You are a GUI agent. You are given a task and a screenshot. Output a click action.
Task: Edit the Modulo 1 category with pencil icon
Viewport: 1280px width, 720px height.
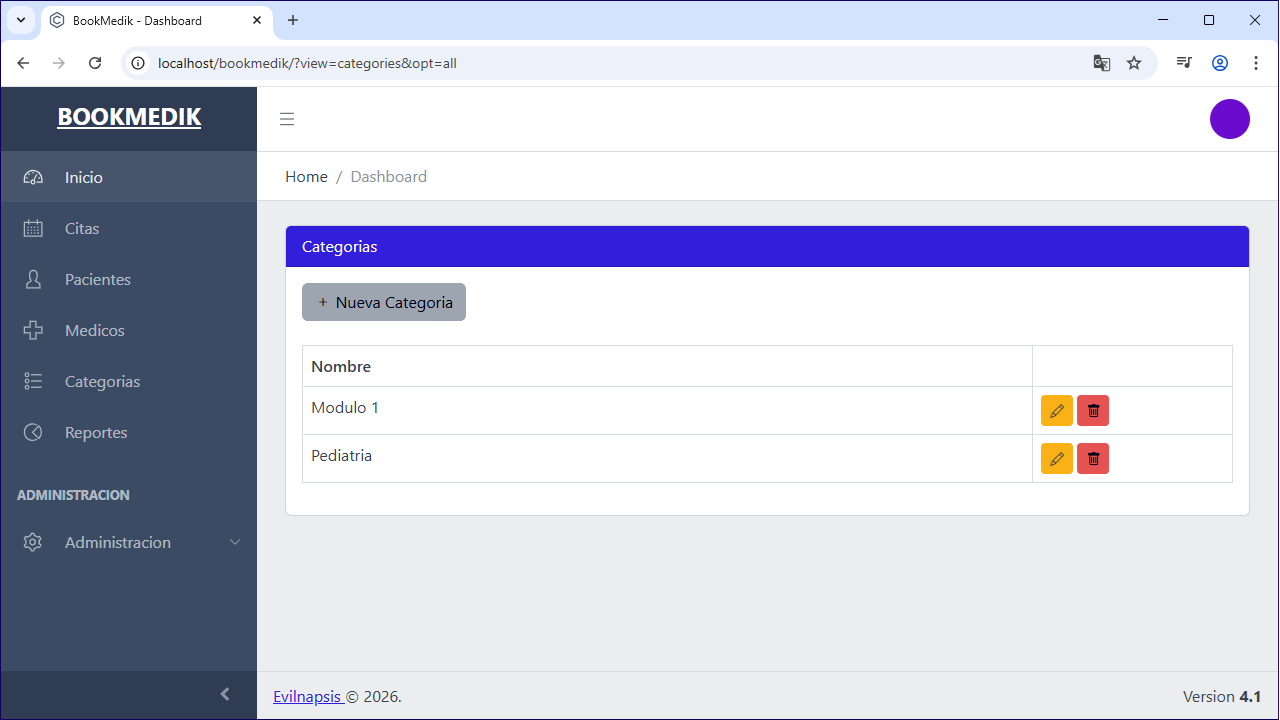coord(1056,411)
